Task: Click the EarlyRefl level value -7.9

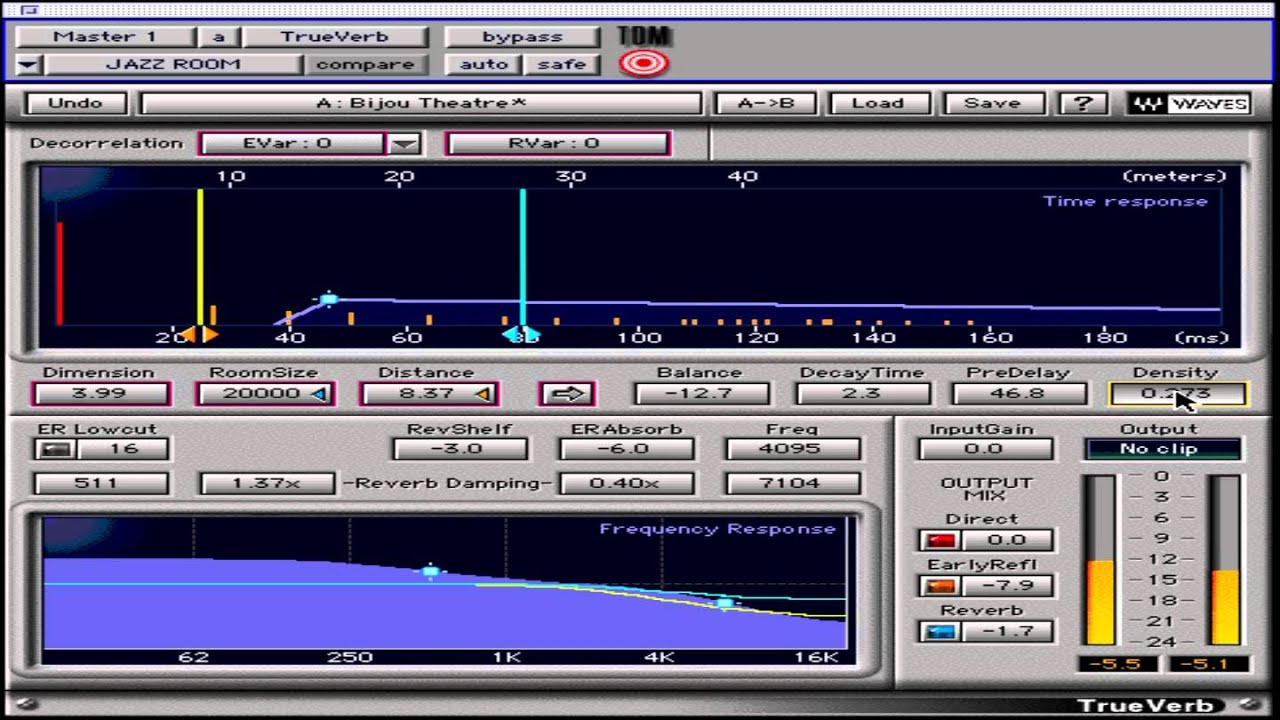Action: [x=1006, y=586]
